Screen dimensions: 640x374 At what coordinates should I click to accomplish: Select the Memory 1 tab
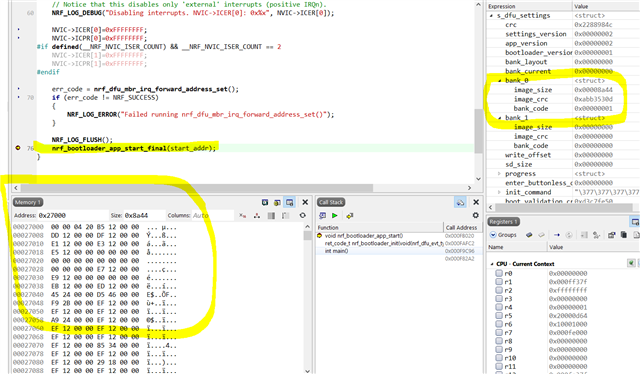[x=28, y=202]
